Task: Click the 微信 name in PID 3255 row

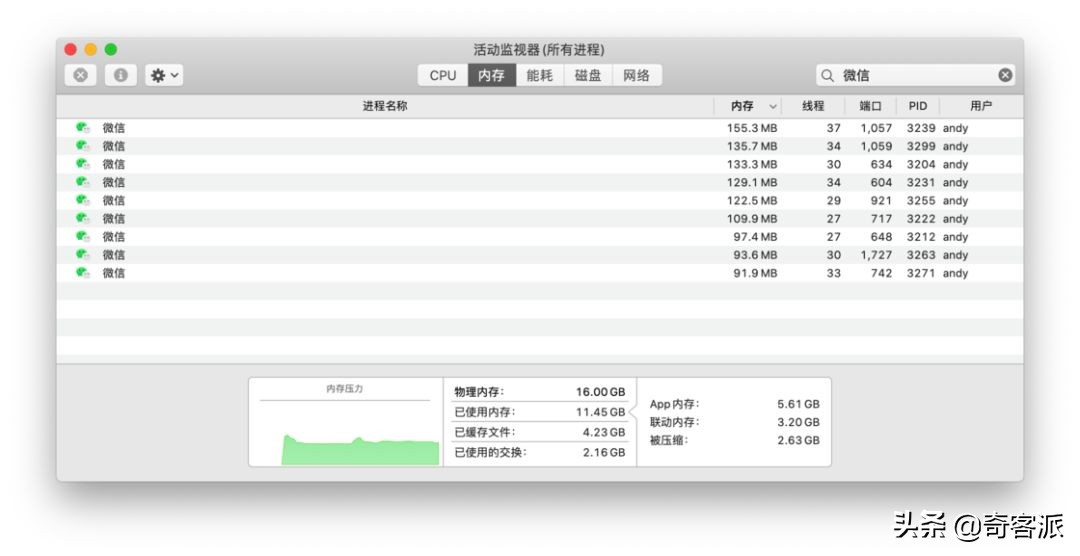Action: click(114, 200)
